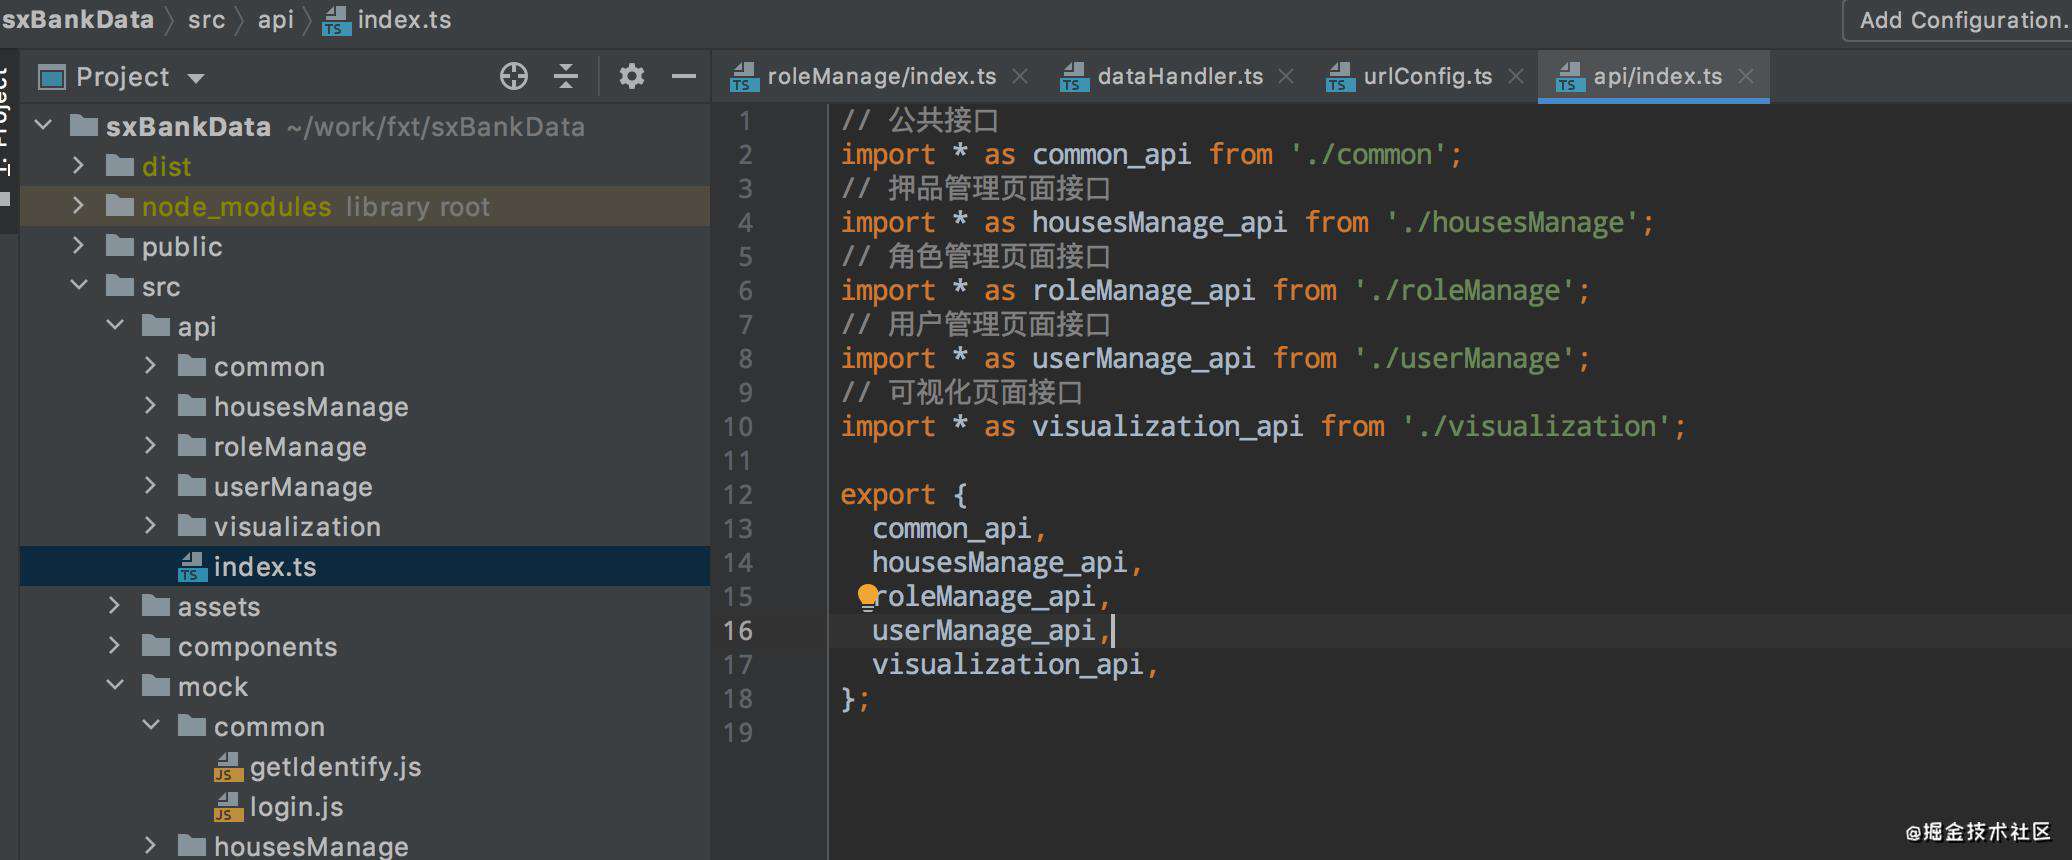Screen dimensions: 2072x860
Task: Close the dataHandler.ts tab
Action: [x=1287, y=76]
